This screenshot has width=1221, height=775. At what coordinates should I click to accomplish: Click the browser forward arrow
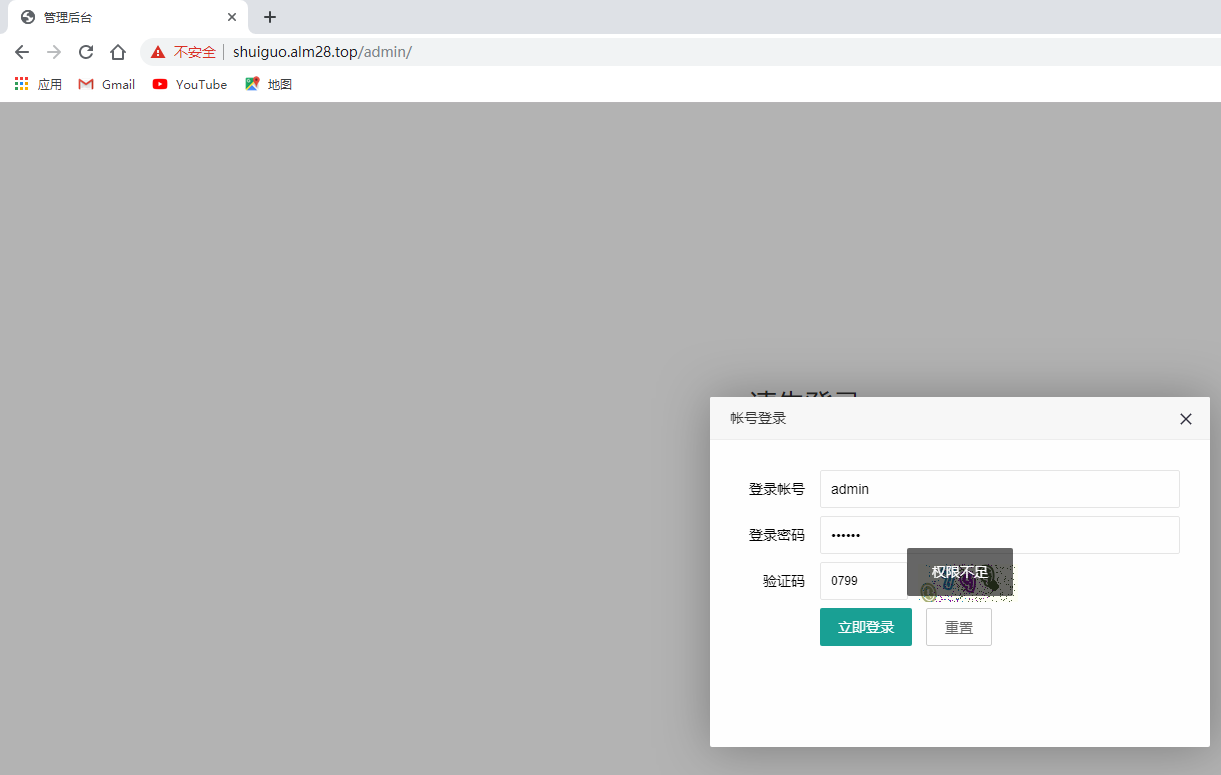tap(54, 52)
